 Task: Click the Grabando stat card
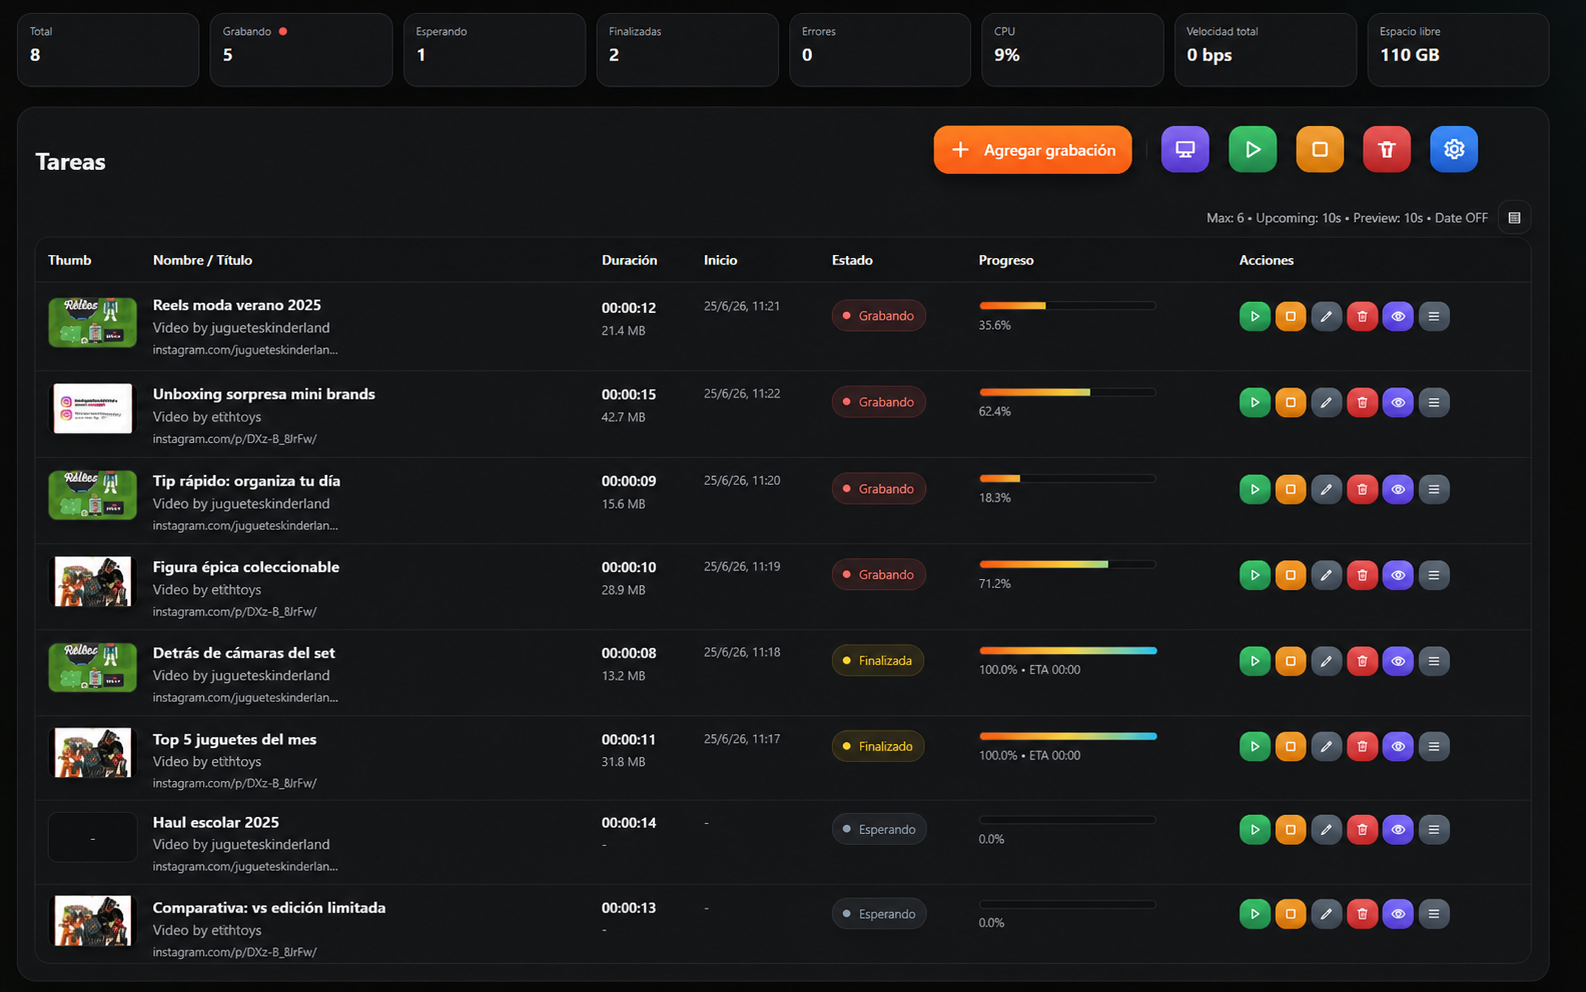tap(301, 49)
